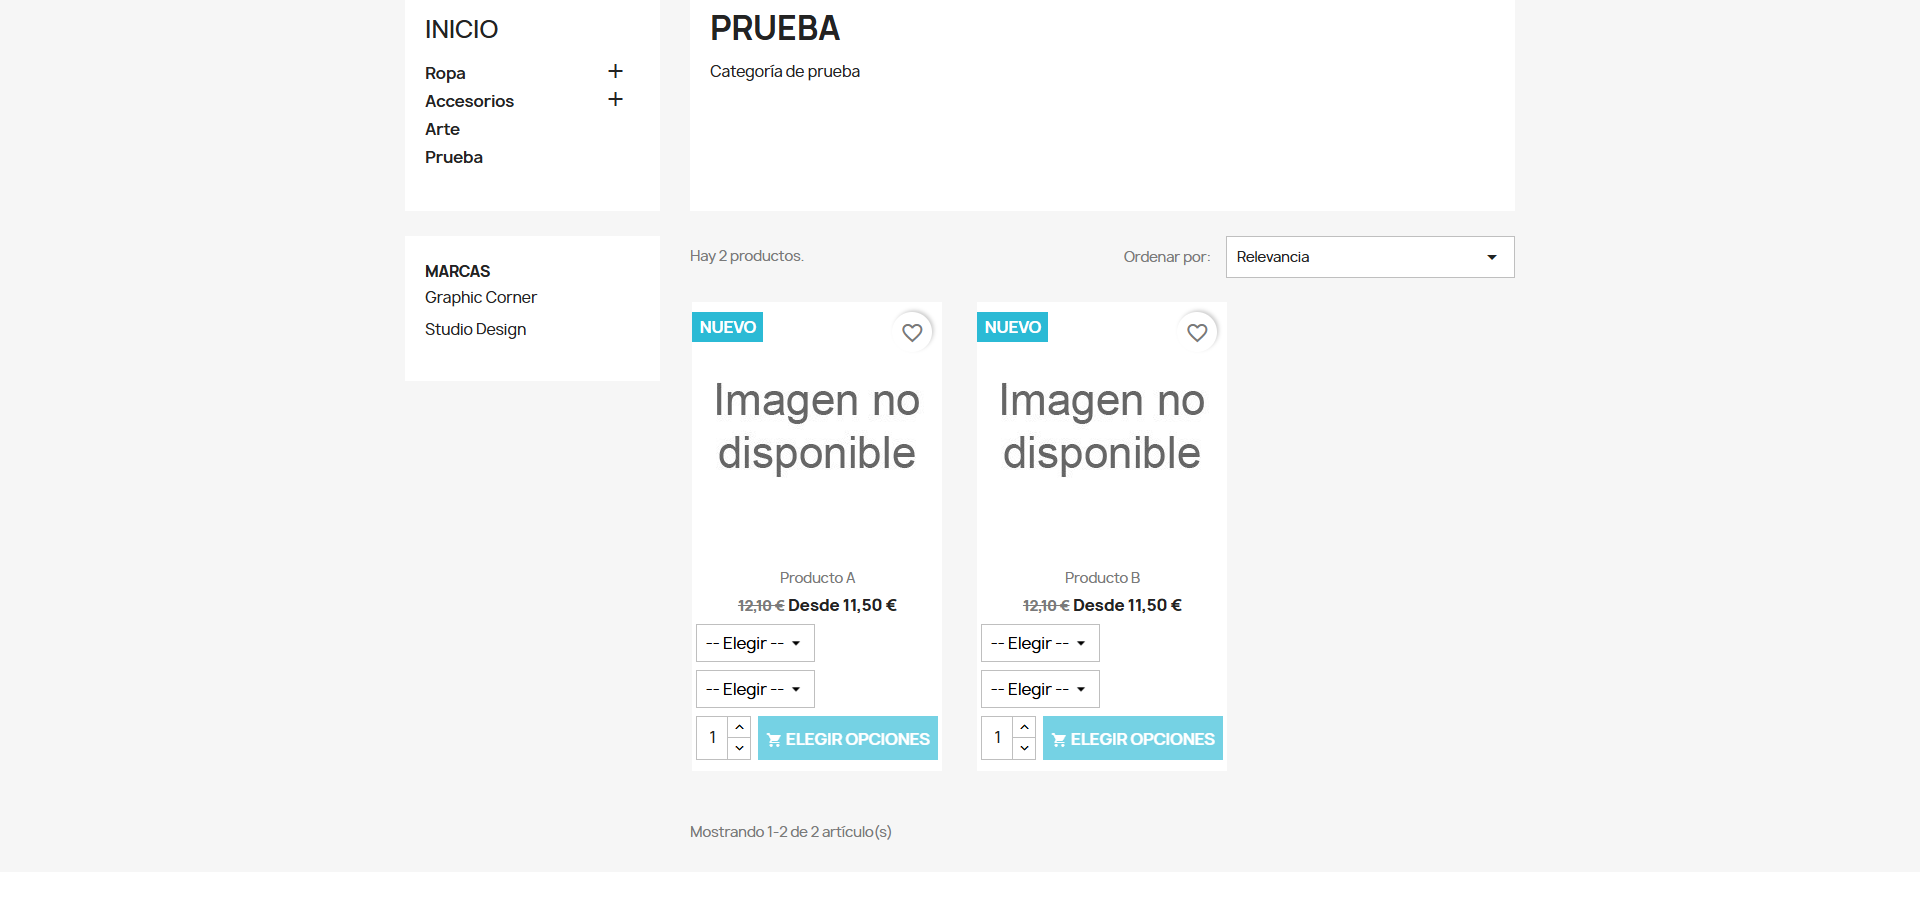Increase quantity for Producto B
The image size is (1920, 911).
1024,727
